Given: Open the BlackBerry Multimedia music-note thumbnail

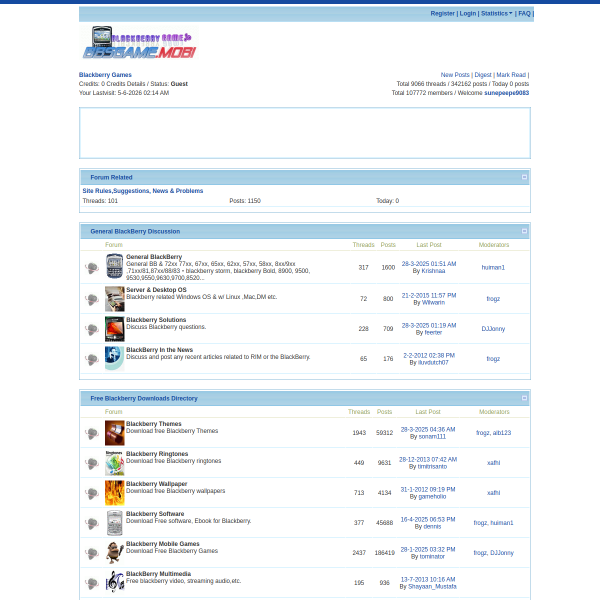Looking at the screenshot, I should (114, 582).
